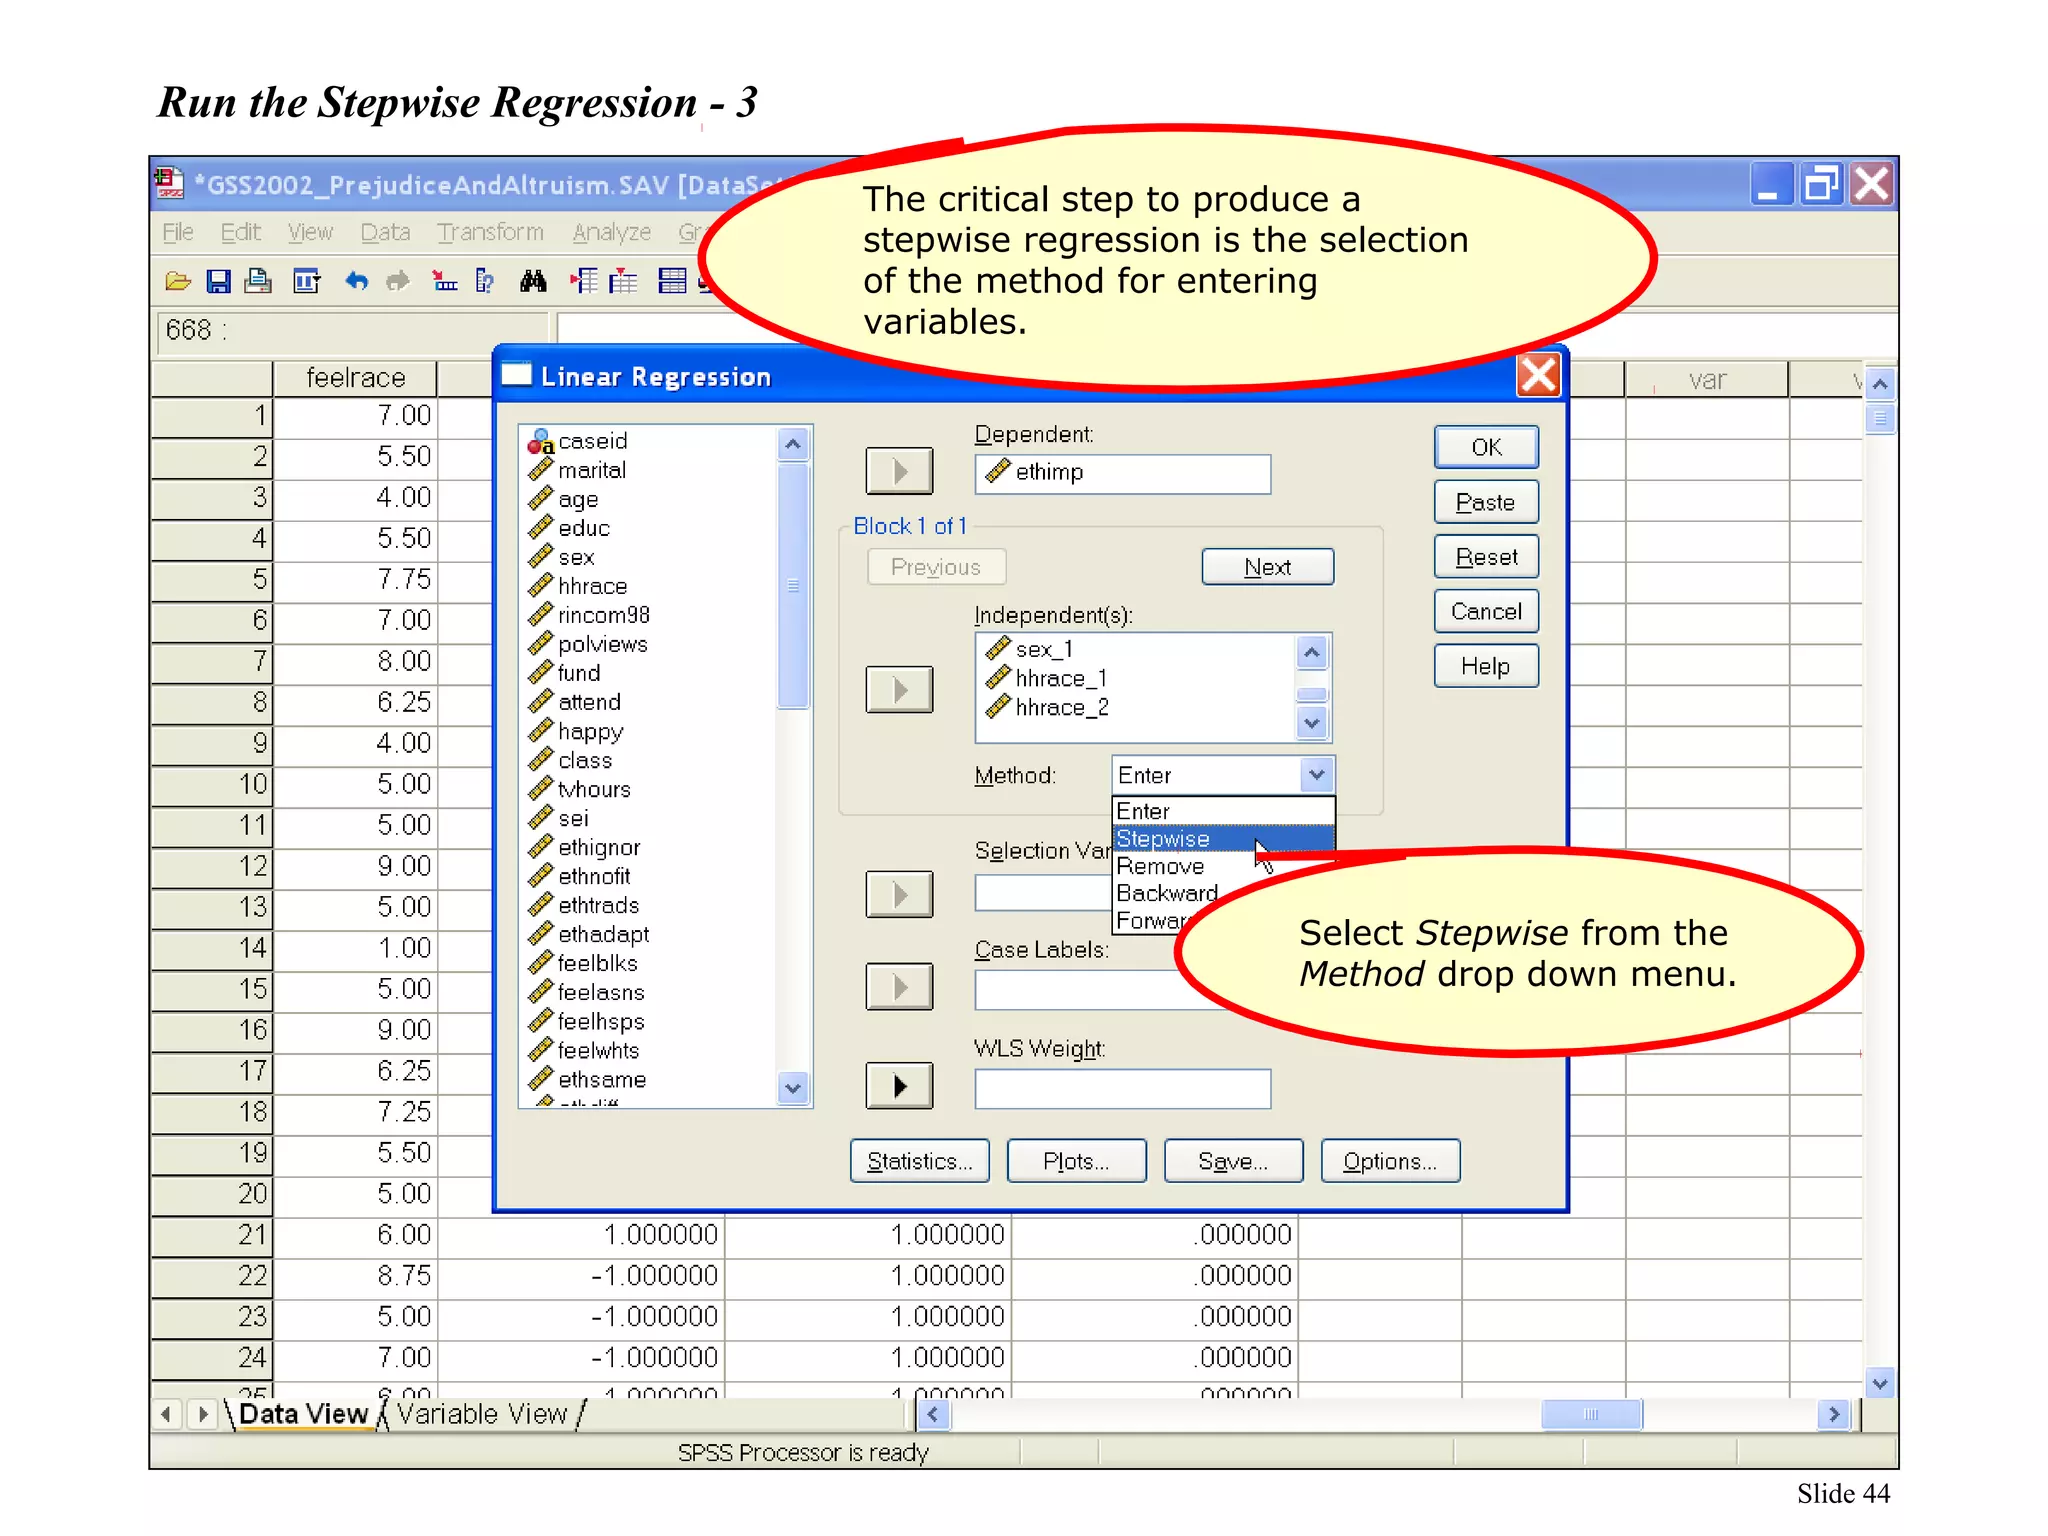2048x1536 pixels.
Task: Open the Dialog Recall toolbar icon
Action: pyautogui.click(x=306, y=282)
